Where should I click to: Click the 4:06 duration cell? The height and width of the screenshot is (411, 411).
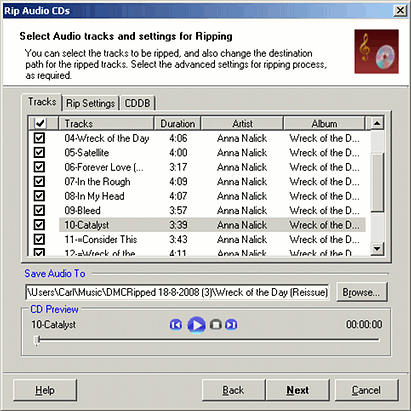(x=178, y=138)
